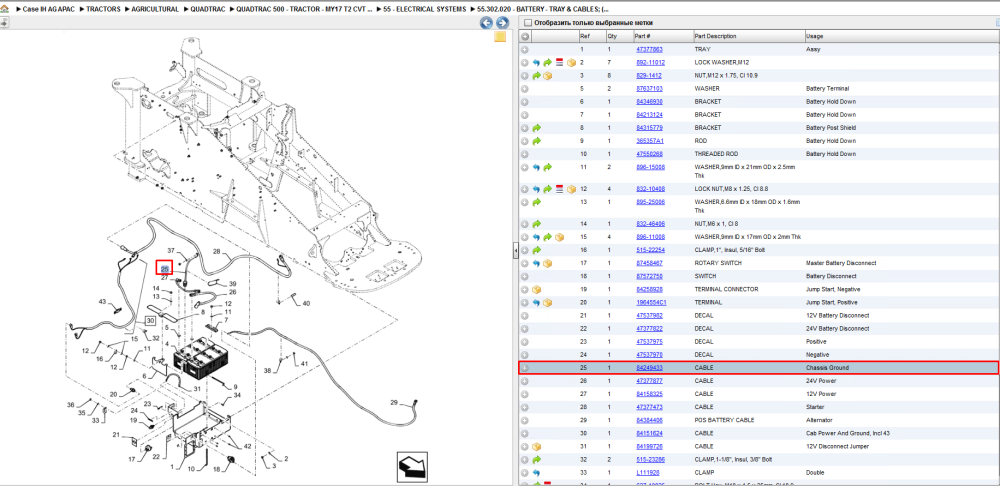Go to the home page icon
The width and height of the screenshot is (1000, 486).
pyautogui.click(x=5, y=10)
